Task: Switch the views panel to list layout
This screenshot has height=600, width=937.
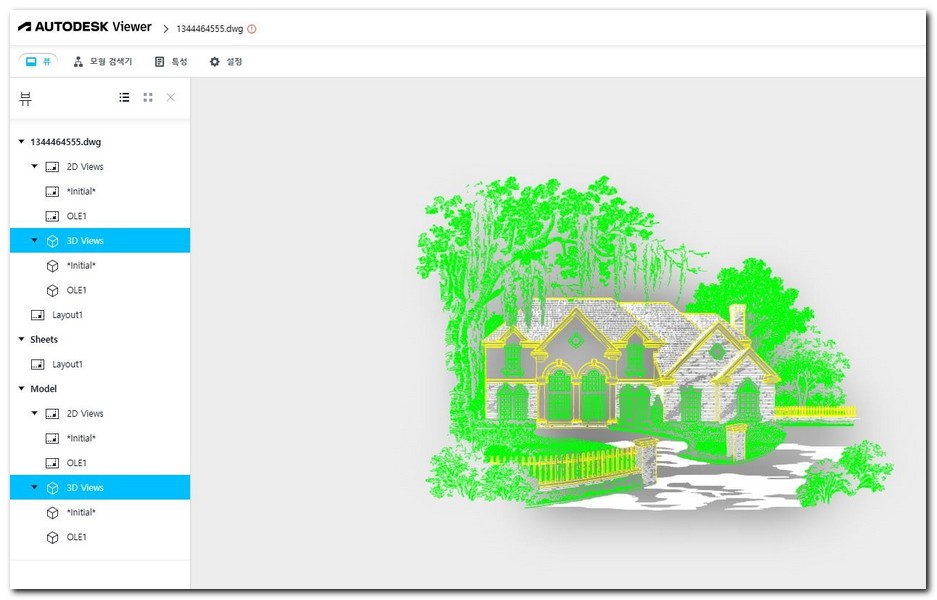Action: point(124,97)
